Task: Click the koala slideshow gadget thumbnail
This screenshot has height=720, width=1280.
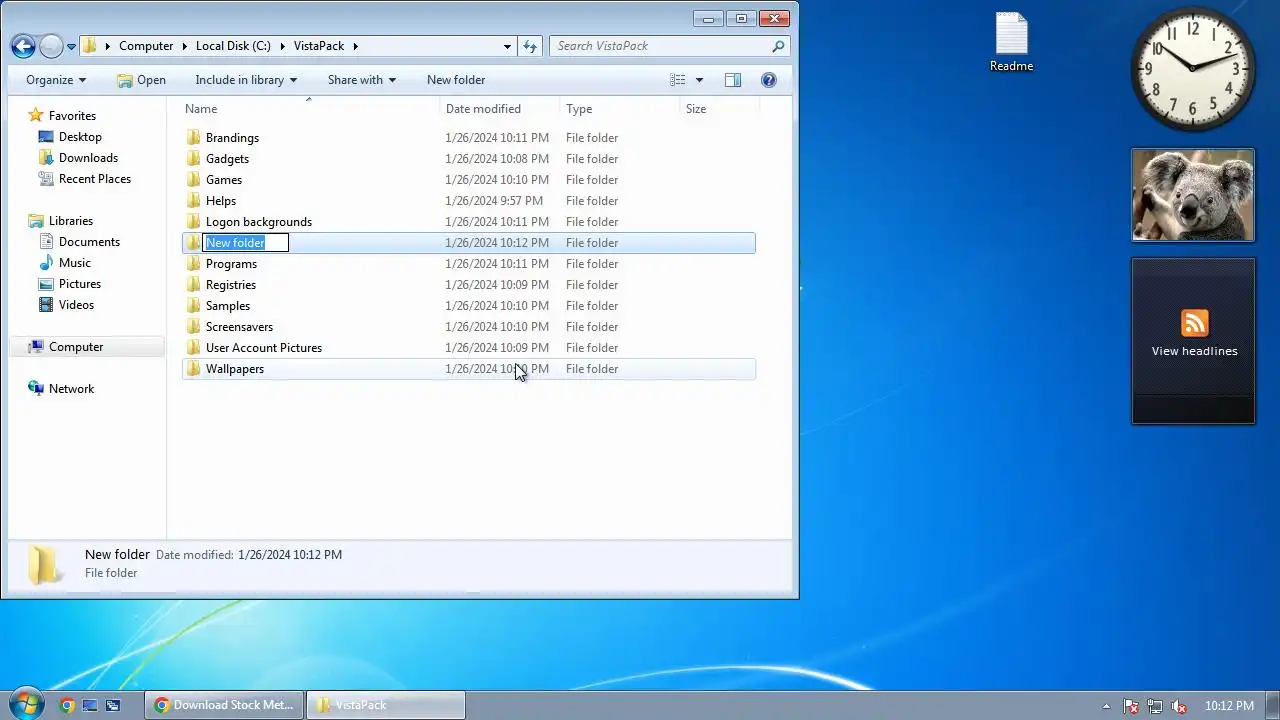Action: (1193, 195)
